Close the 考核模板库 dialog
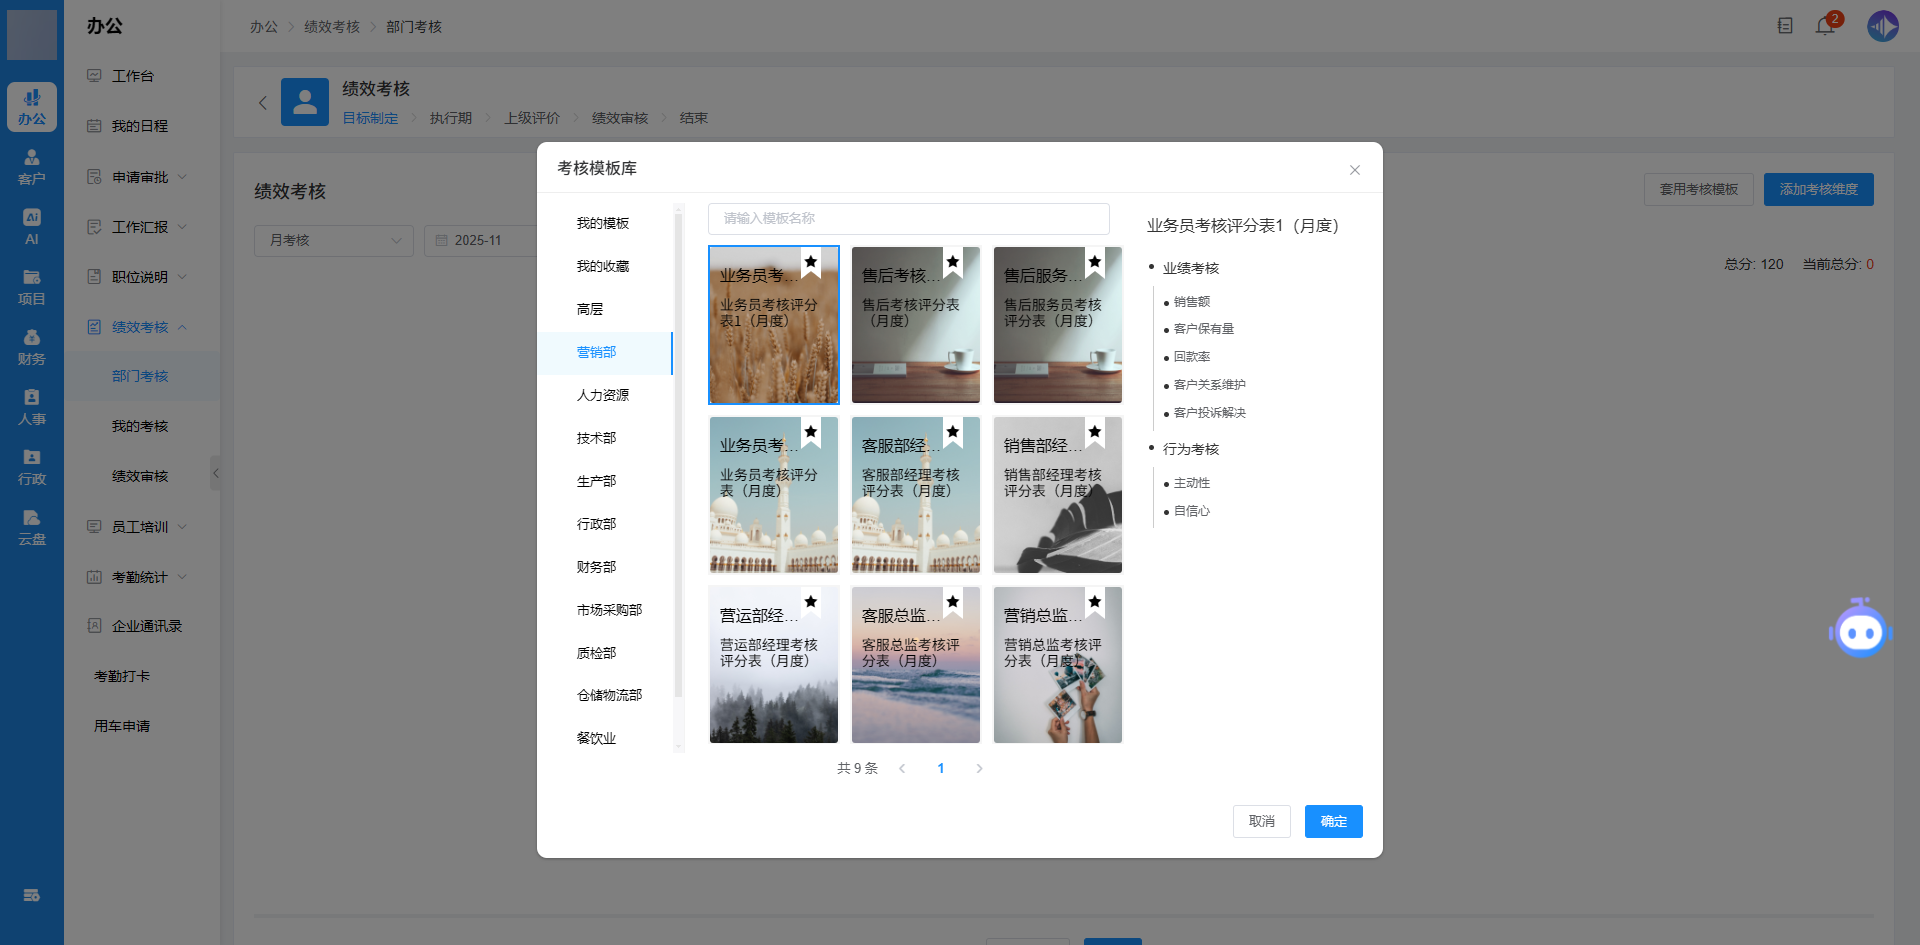Image resolution: width=1920 pixels, height=945 pixels. (1354, 170)
